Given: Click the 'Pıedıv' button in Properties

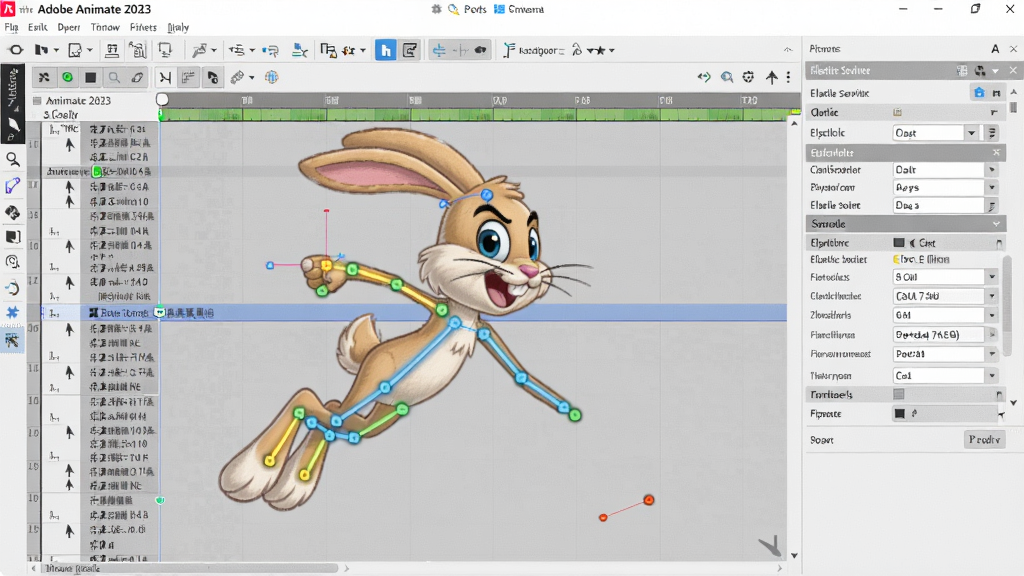Looking at the screenshot, I should click(984, 440).
